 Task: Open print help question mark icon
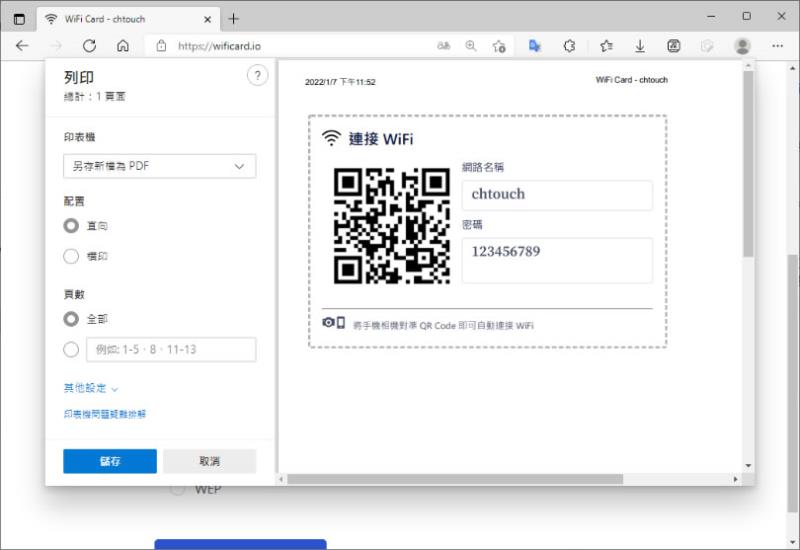[x=258, y=76]
